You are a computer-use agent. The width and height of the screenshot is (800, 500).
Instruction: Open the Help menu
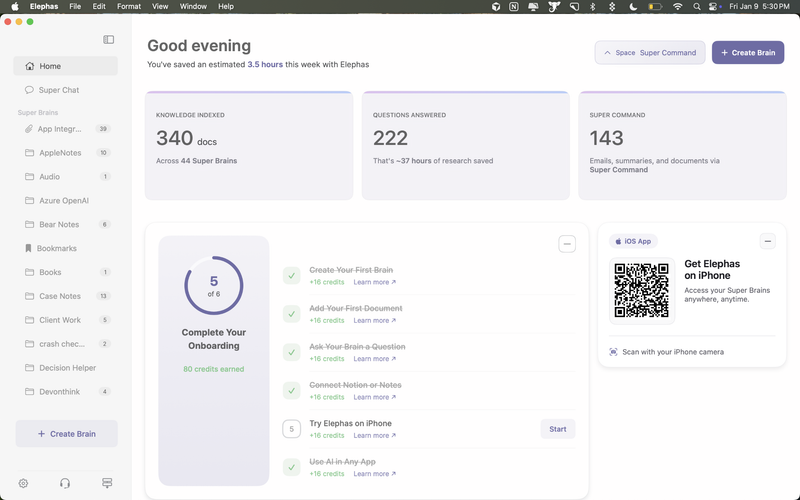(x=226, y=7)
